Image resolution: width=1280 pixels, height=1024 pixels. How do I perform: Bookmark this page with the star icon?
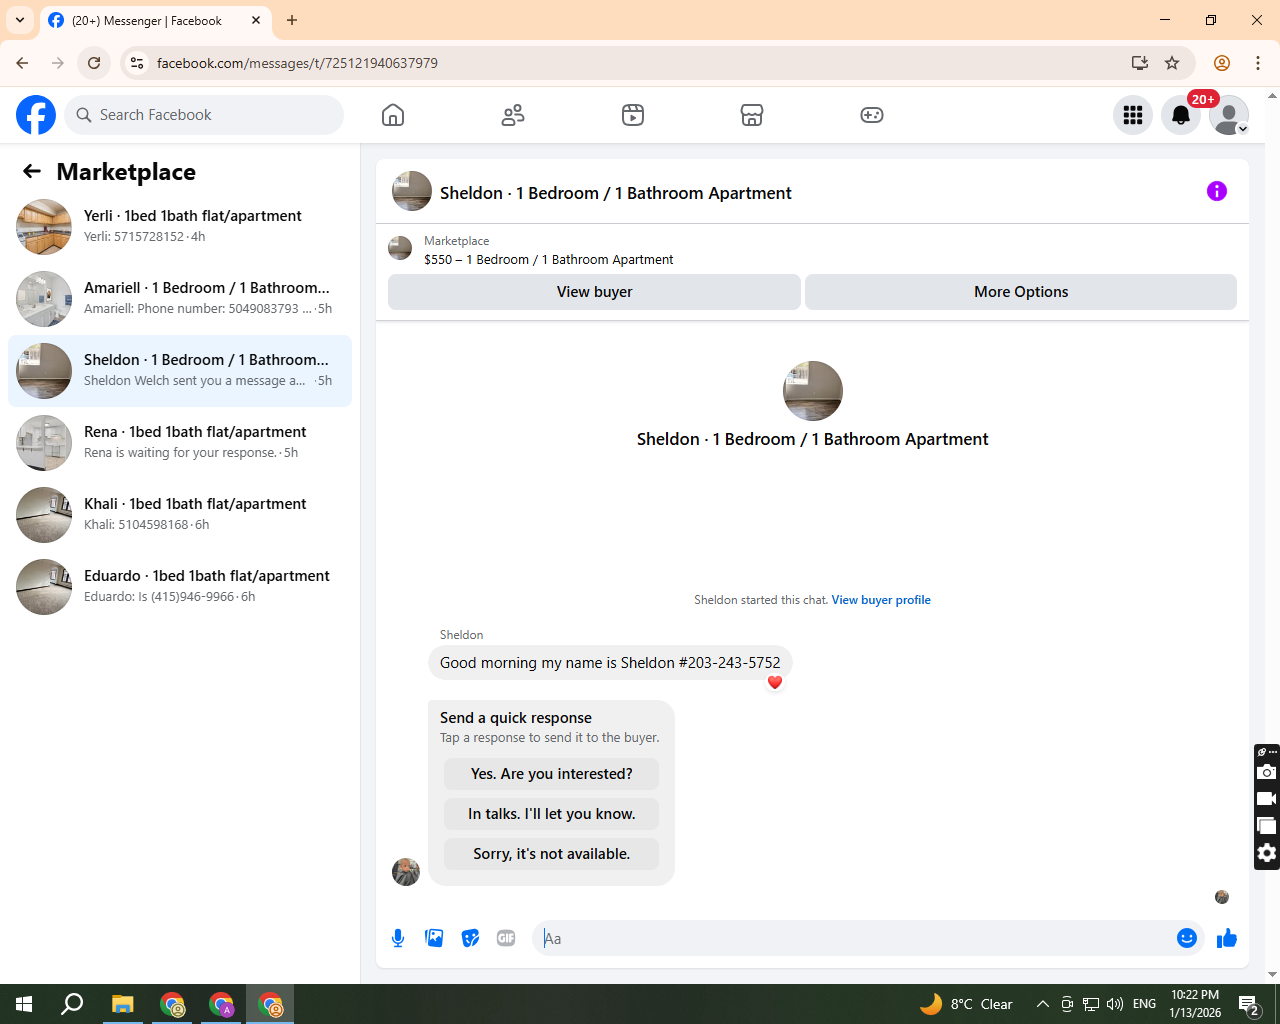(1172, 63)
